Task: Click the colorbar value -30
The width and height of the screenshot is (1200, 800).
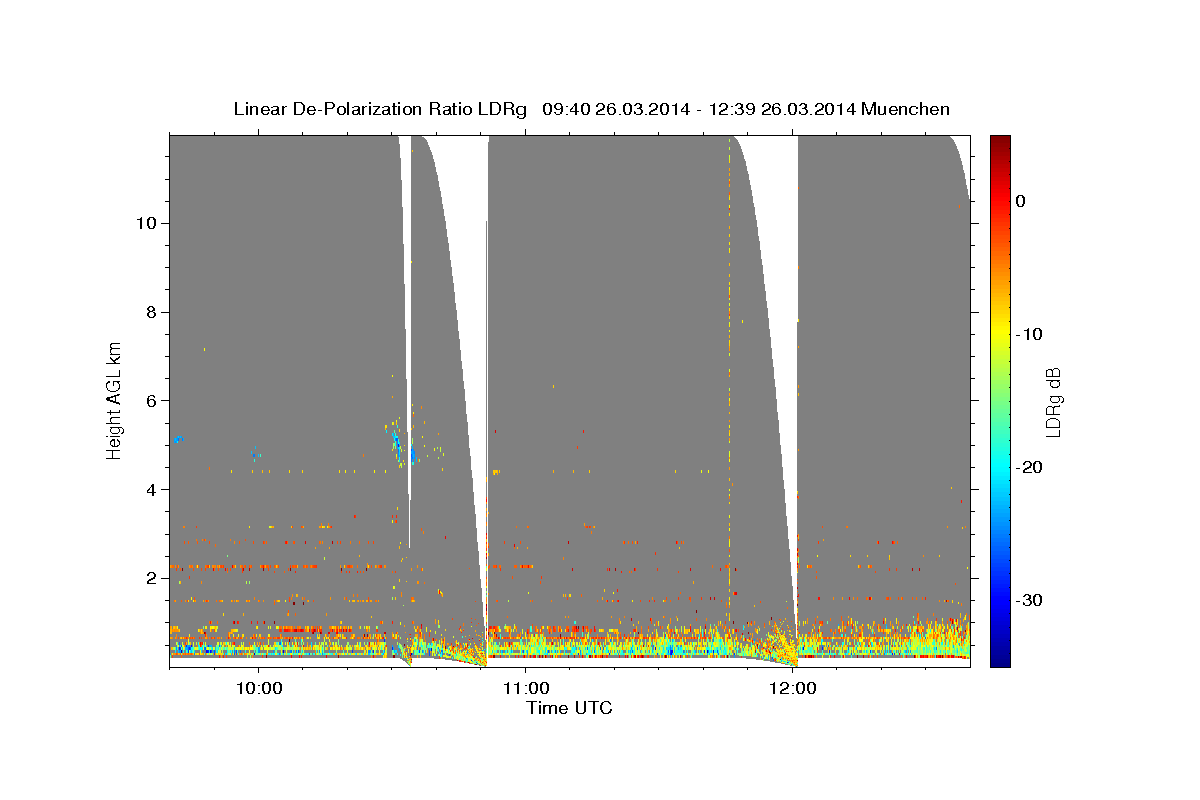Action: 1030,600
